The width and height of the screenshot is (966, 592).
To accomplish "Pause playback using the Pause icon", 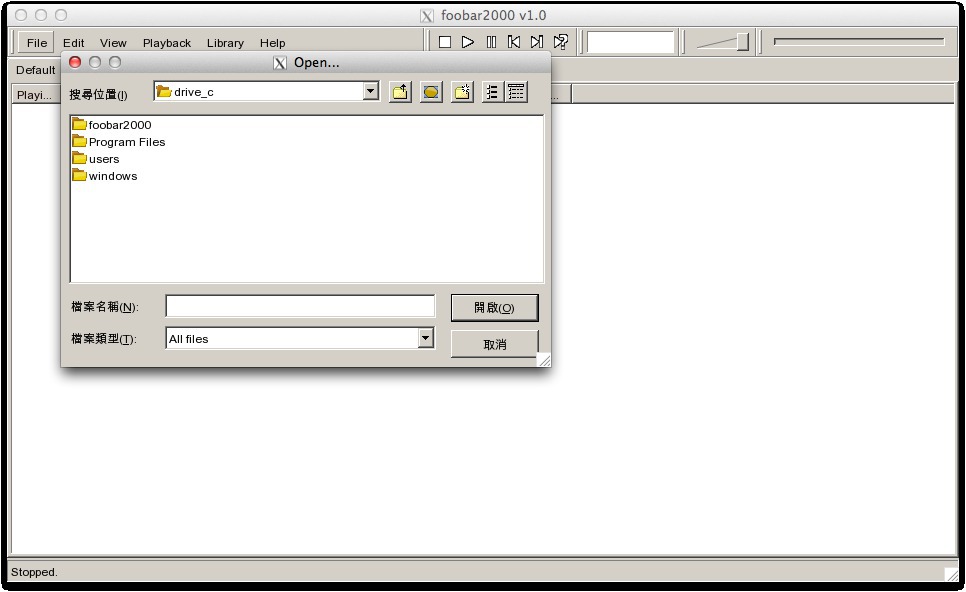I will point(491,42).
